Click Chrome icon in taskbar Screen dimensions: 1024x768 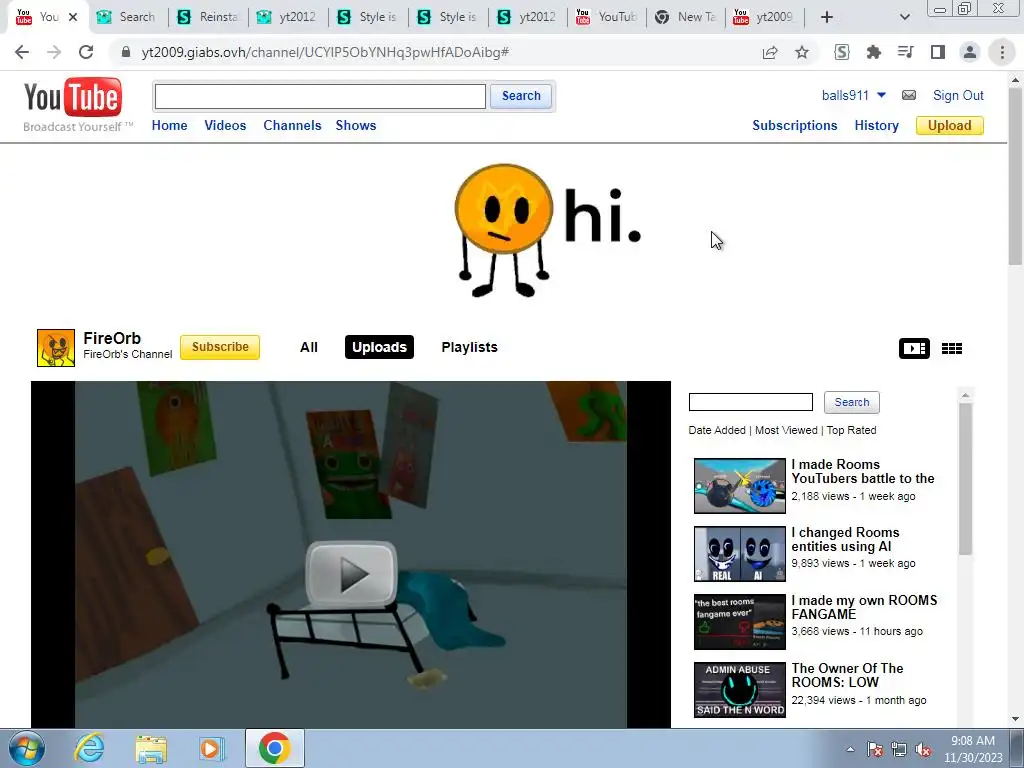[274, 748]
